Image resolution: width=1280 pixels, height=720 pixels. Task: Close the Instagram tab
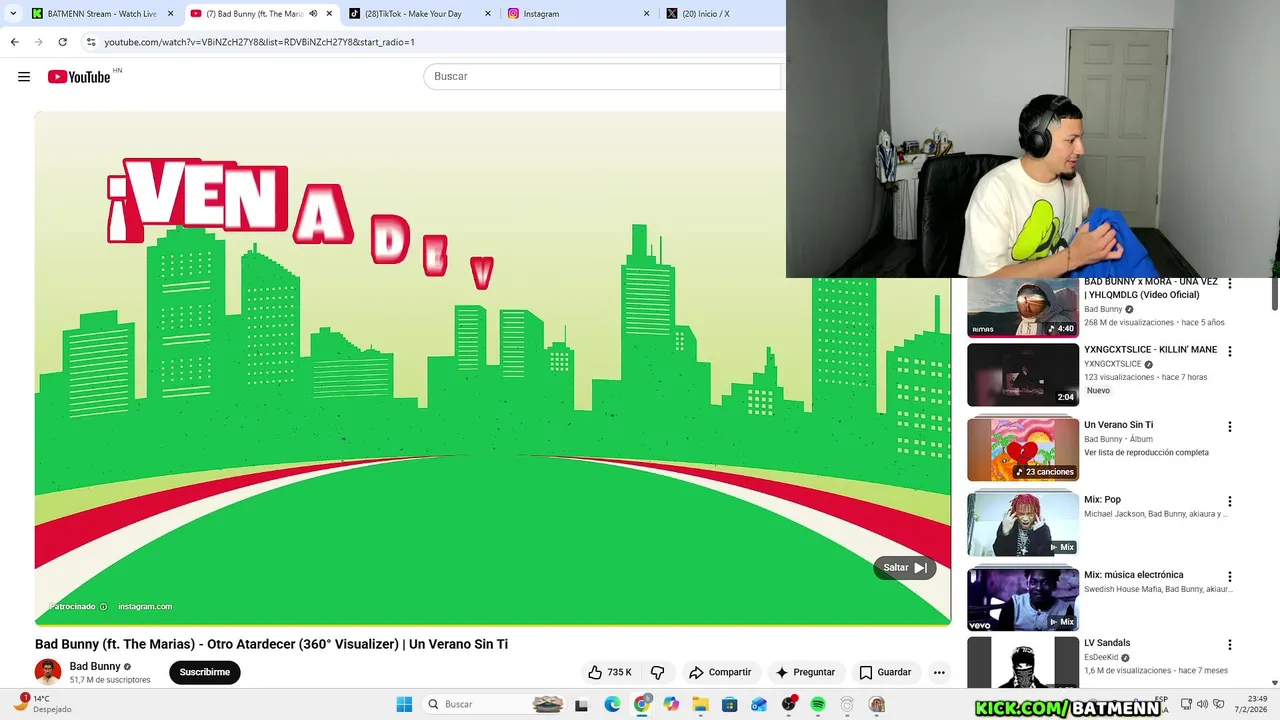[x=646, y=14]
